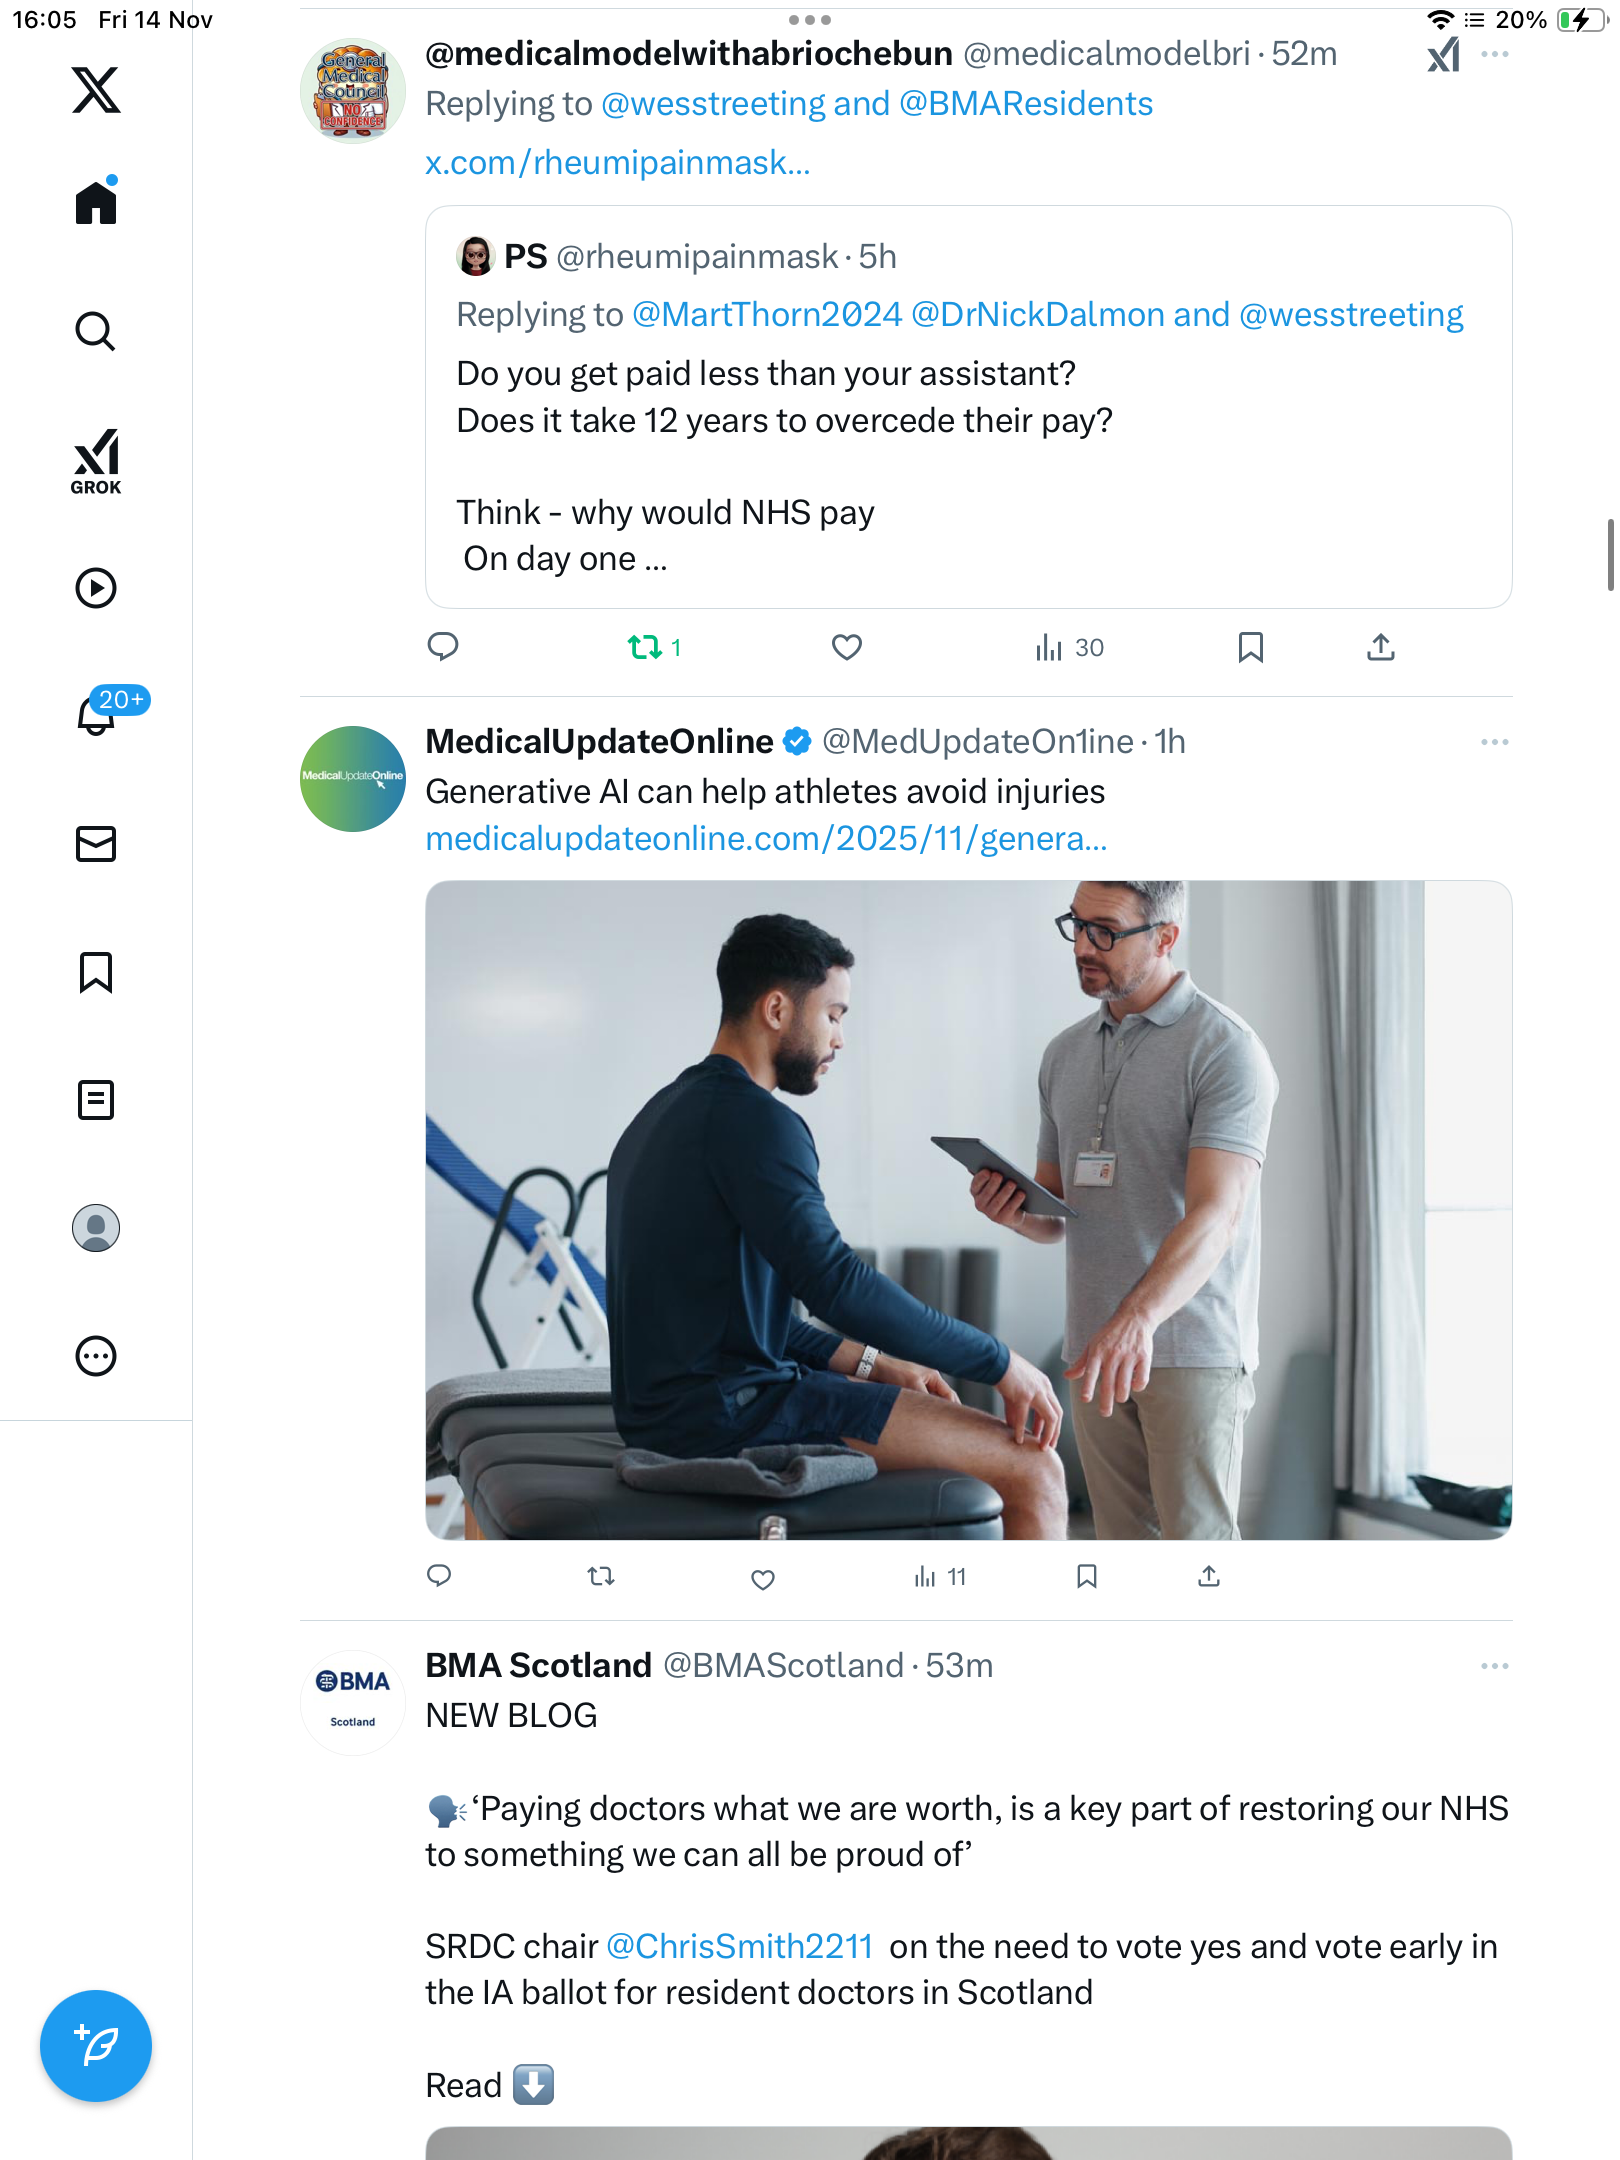Go to Home timeline
Viewport: 1620px width, 2160px height.
click(96, 203)
